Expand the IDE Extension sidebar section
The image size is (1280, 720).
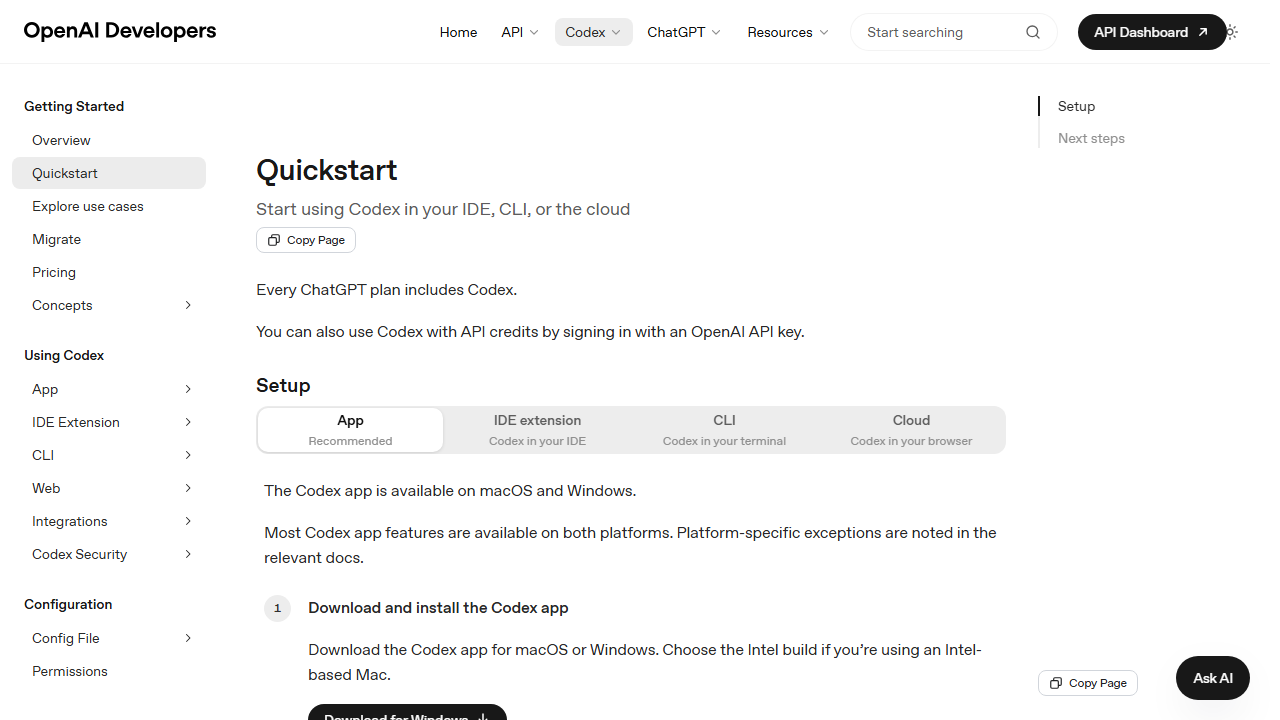click(x=188, y=422)
